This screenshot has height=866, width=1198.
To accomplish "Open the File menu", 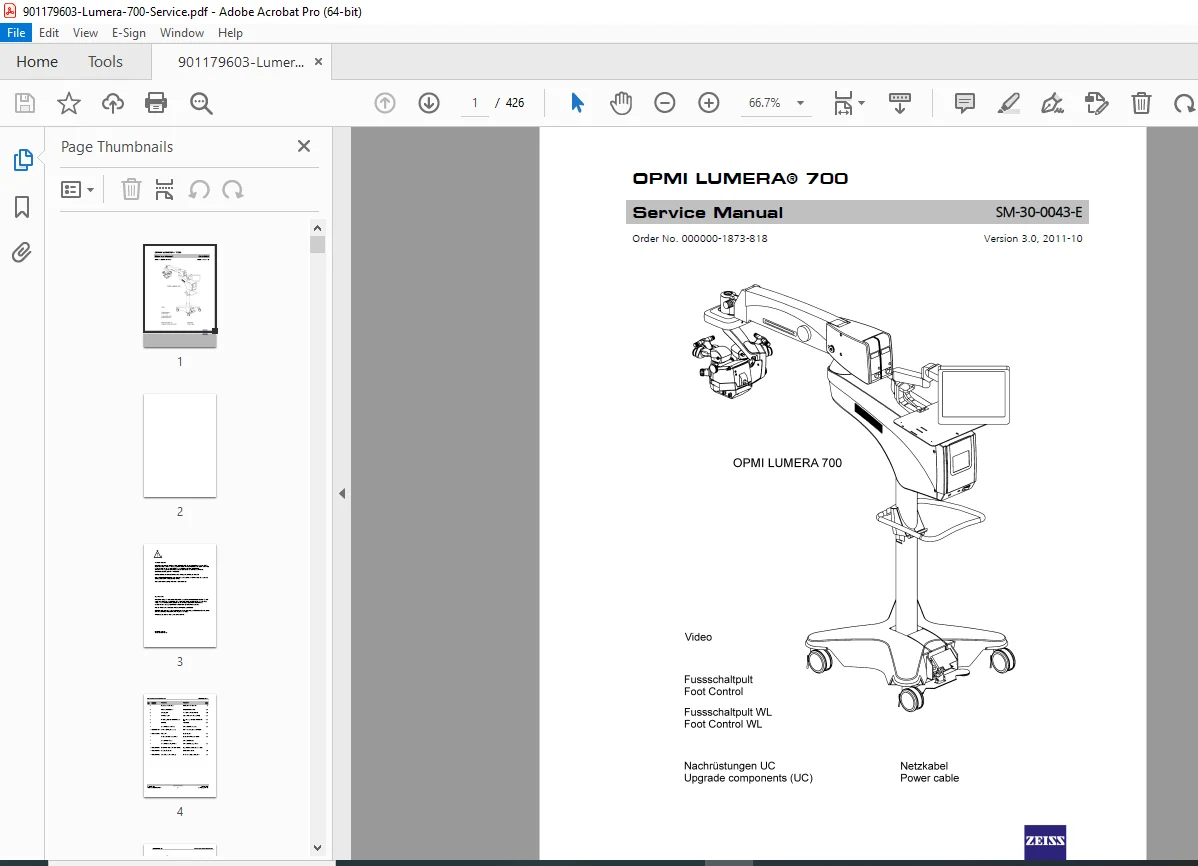I will pyautogui.click(x=16, y=33).
